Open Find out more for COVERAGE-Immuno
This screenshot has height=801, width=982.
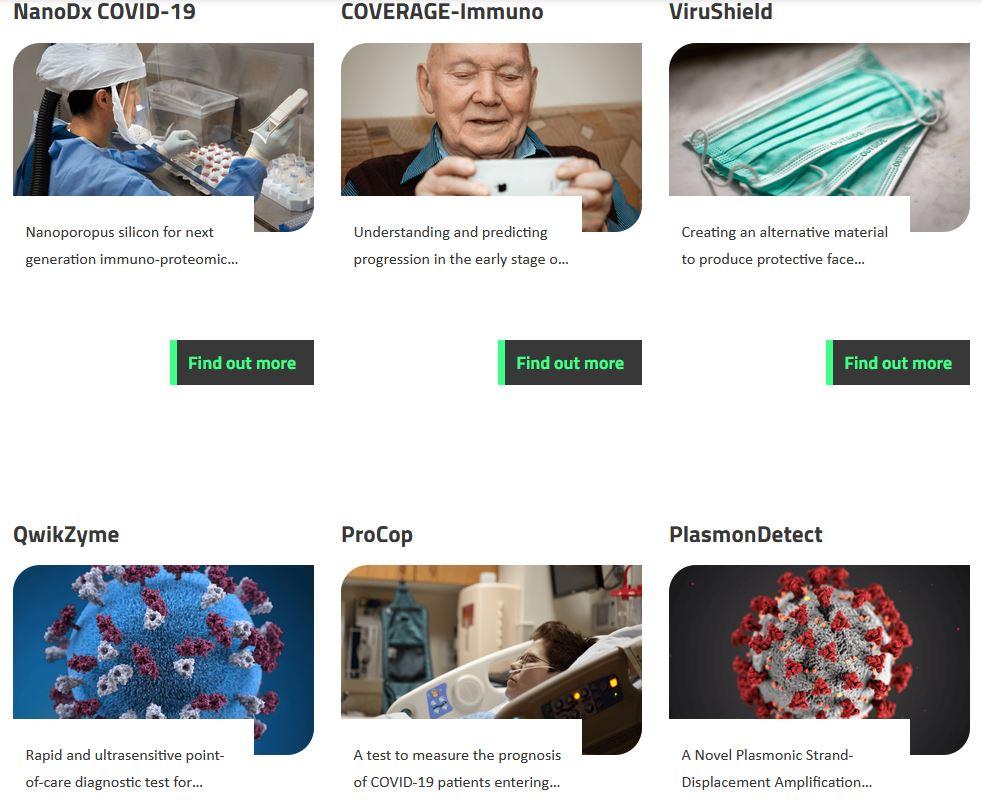click(x=570, y=363)
